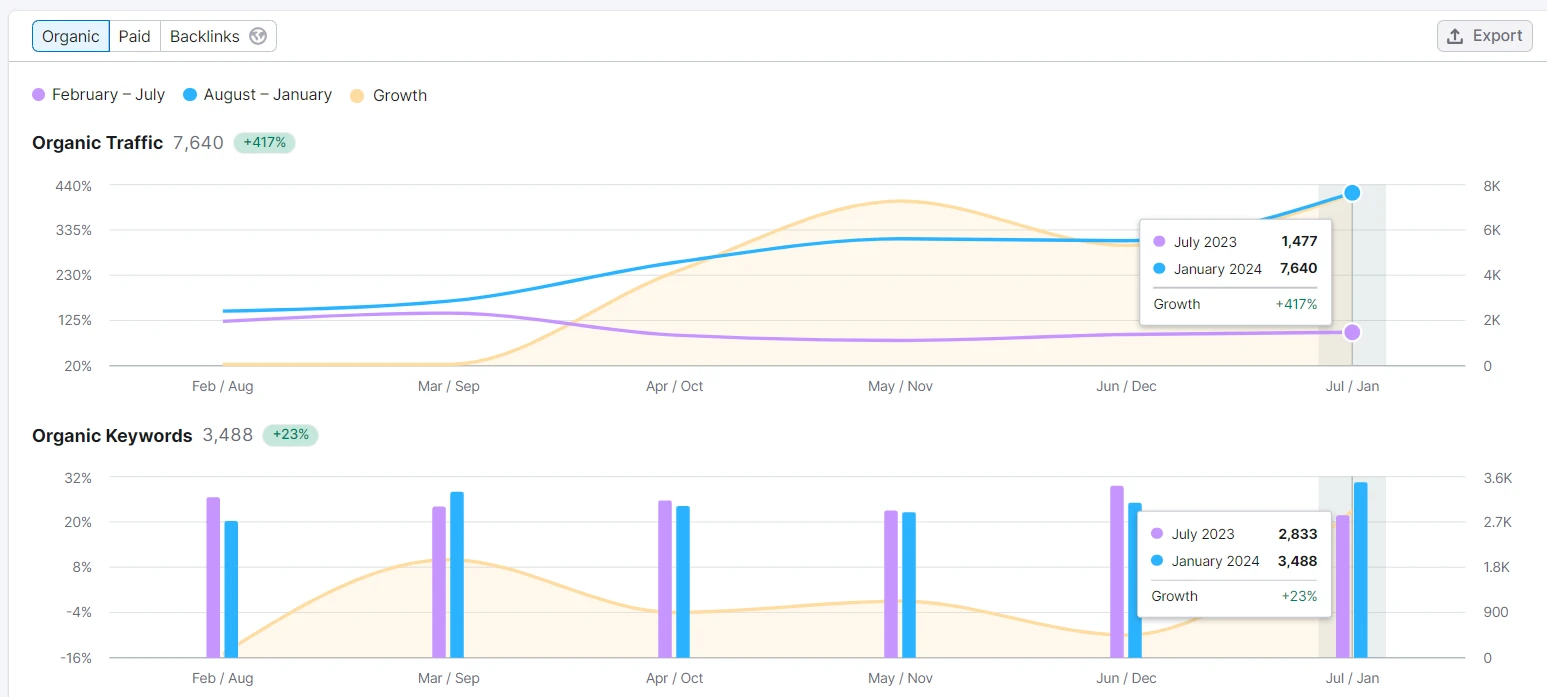Image resolution: width=1547 pixels, height=697 pixels.
Task: Click the blue Nov bar in keywords chart
Action: click(x=909, y=585)
